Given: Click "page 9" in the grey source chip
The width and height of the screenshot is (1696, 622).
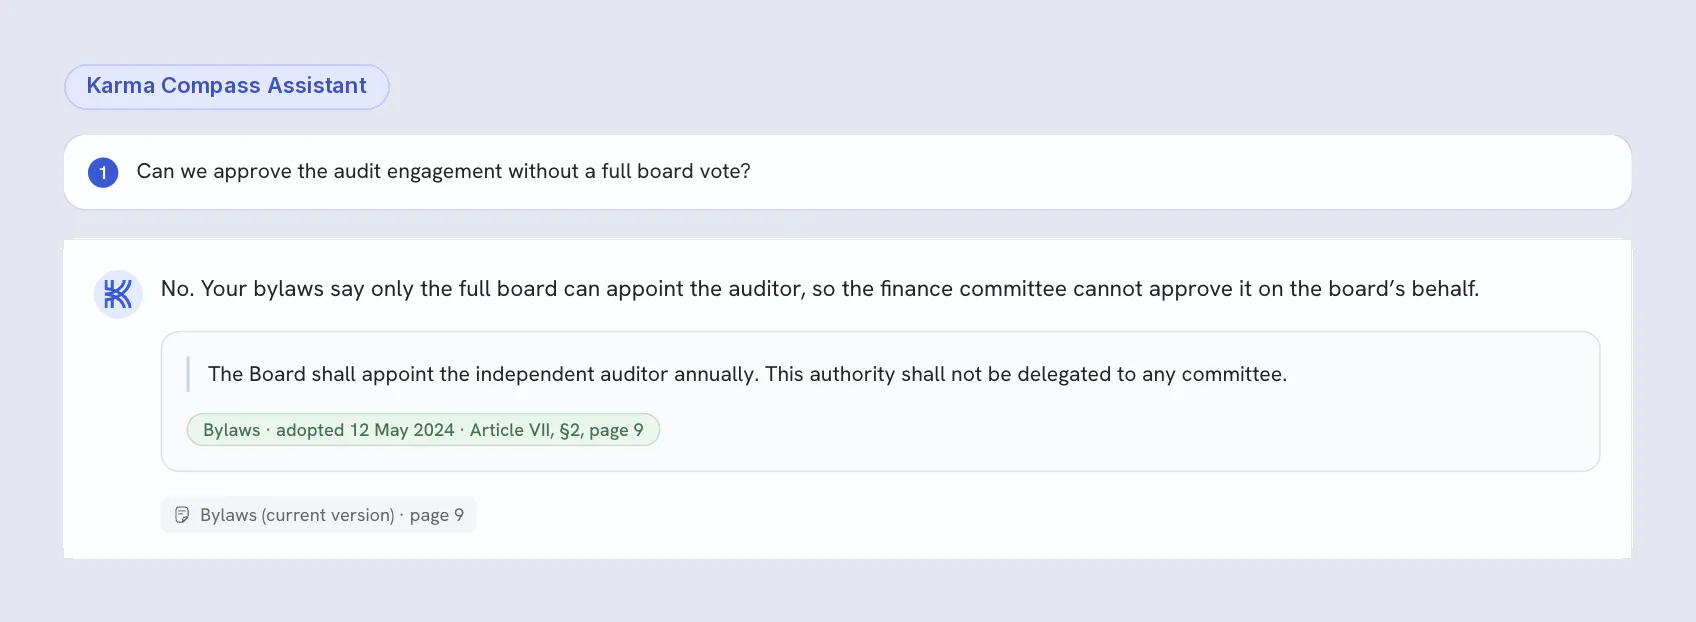Looking at the screenshot, I should pos(437,515).
